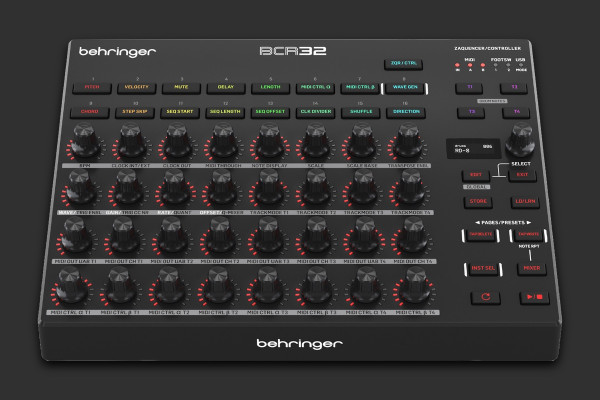Select track button T3

tap(471, 112)
